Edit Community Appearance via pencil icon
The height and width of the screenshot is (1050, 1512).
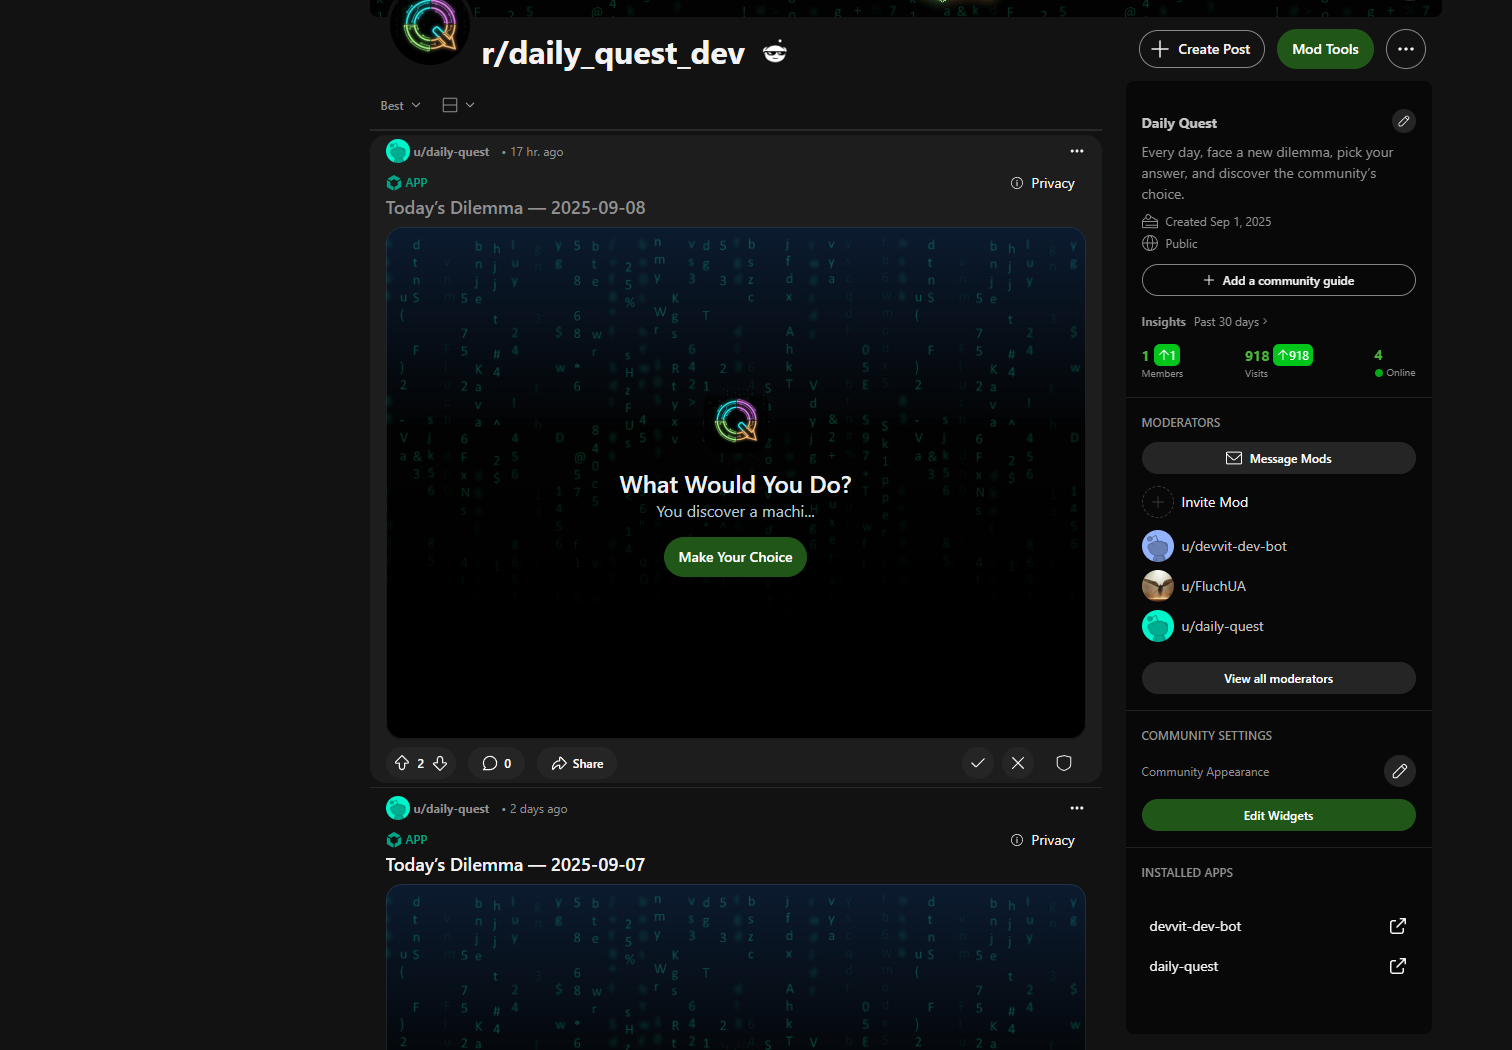click(1399, 771)
